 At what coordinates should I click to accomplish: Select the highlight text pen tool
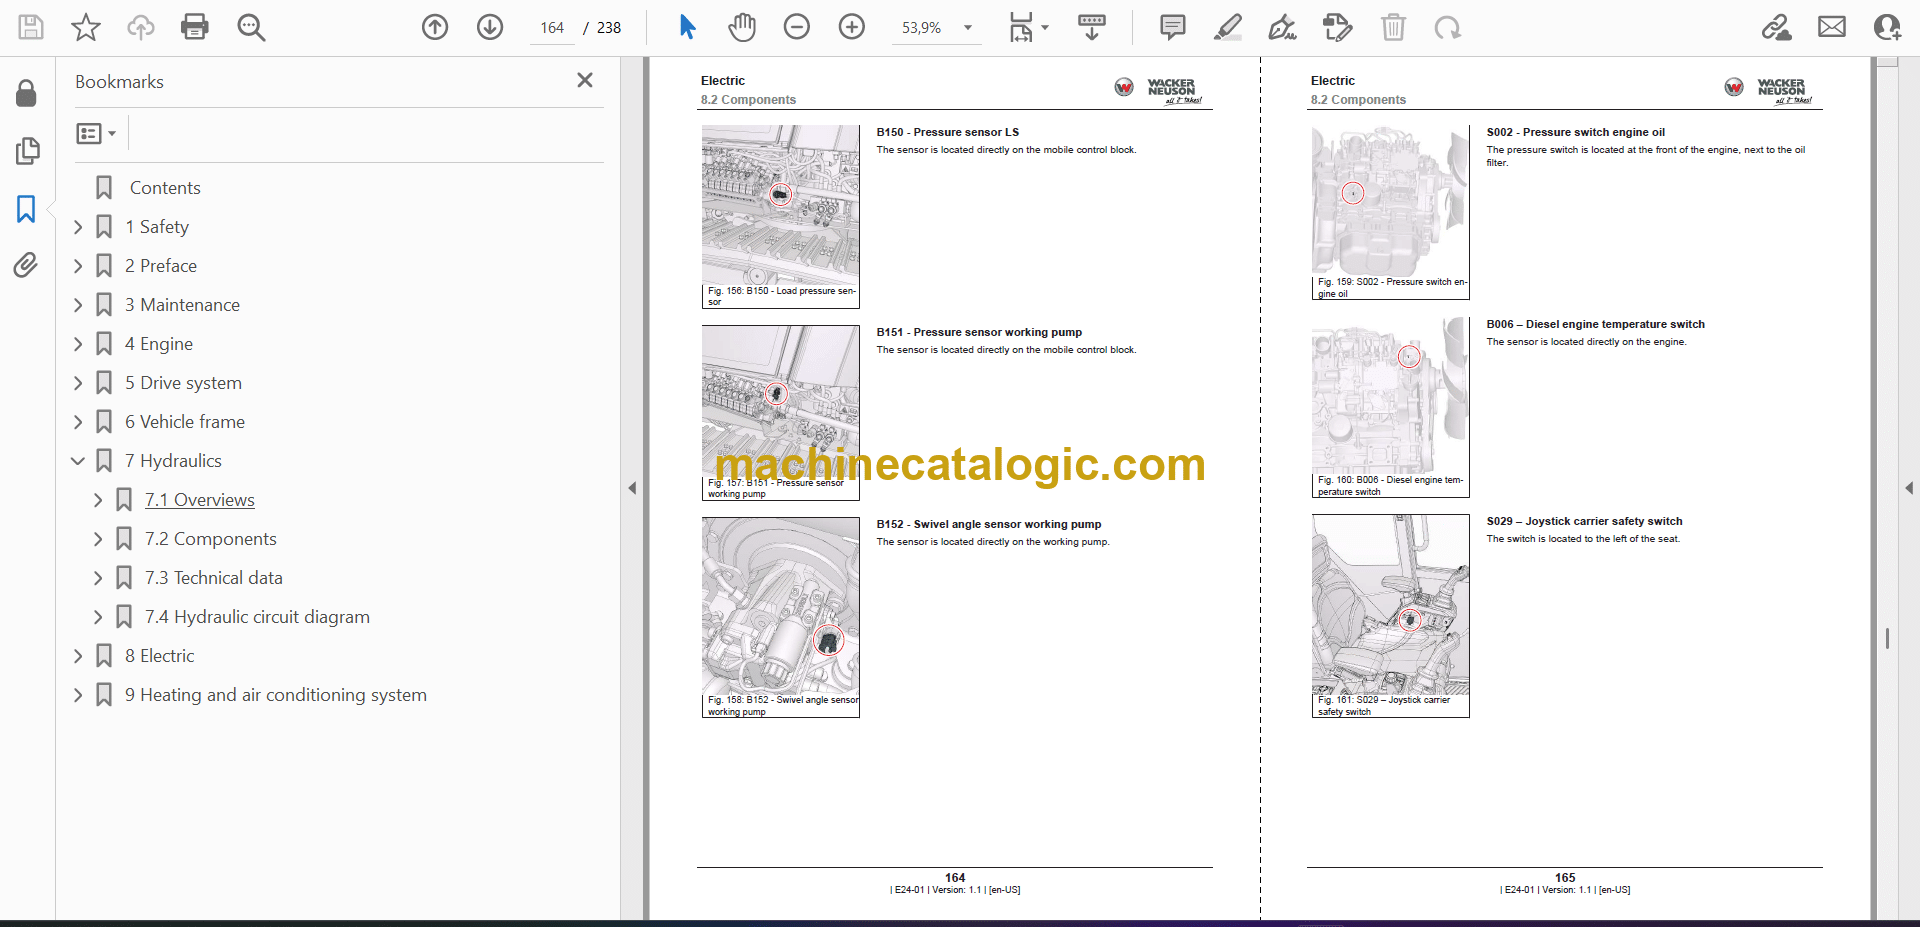pyautogui.click(x=1227, y=27)
